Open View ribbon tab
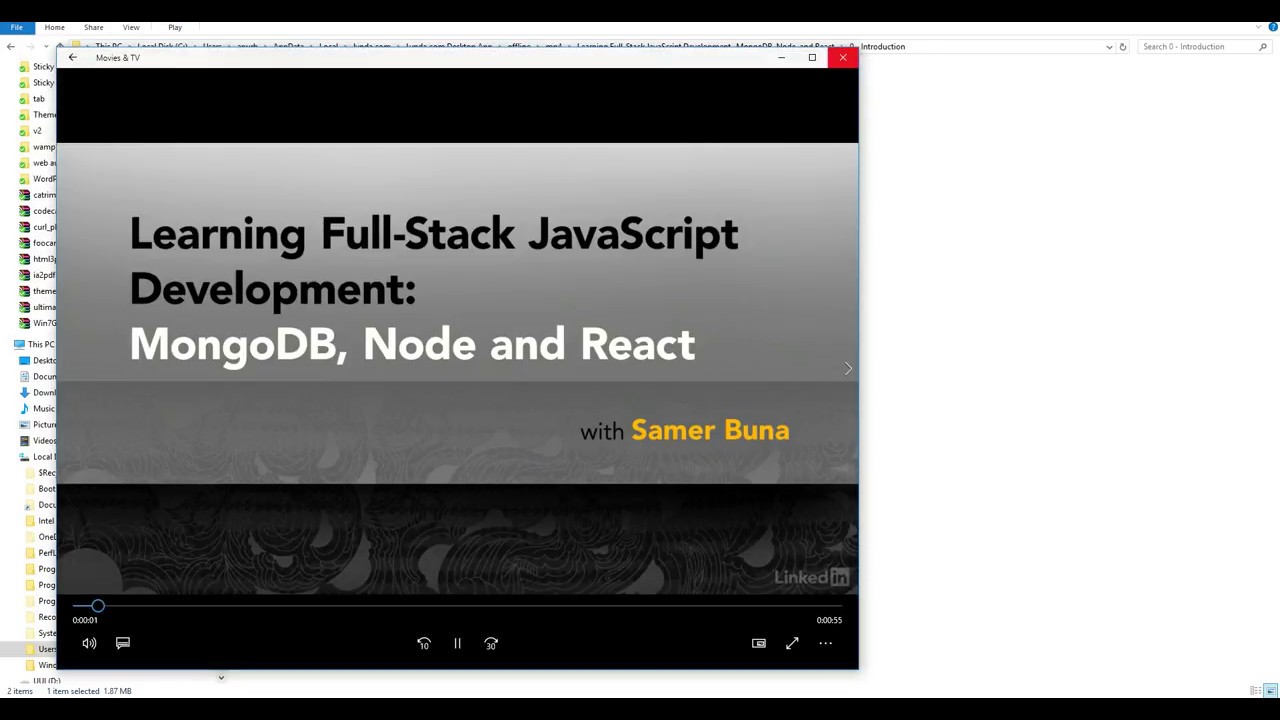 (x=131, y=28)
